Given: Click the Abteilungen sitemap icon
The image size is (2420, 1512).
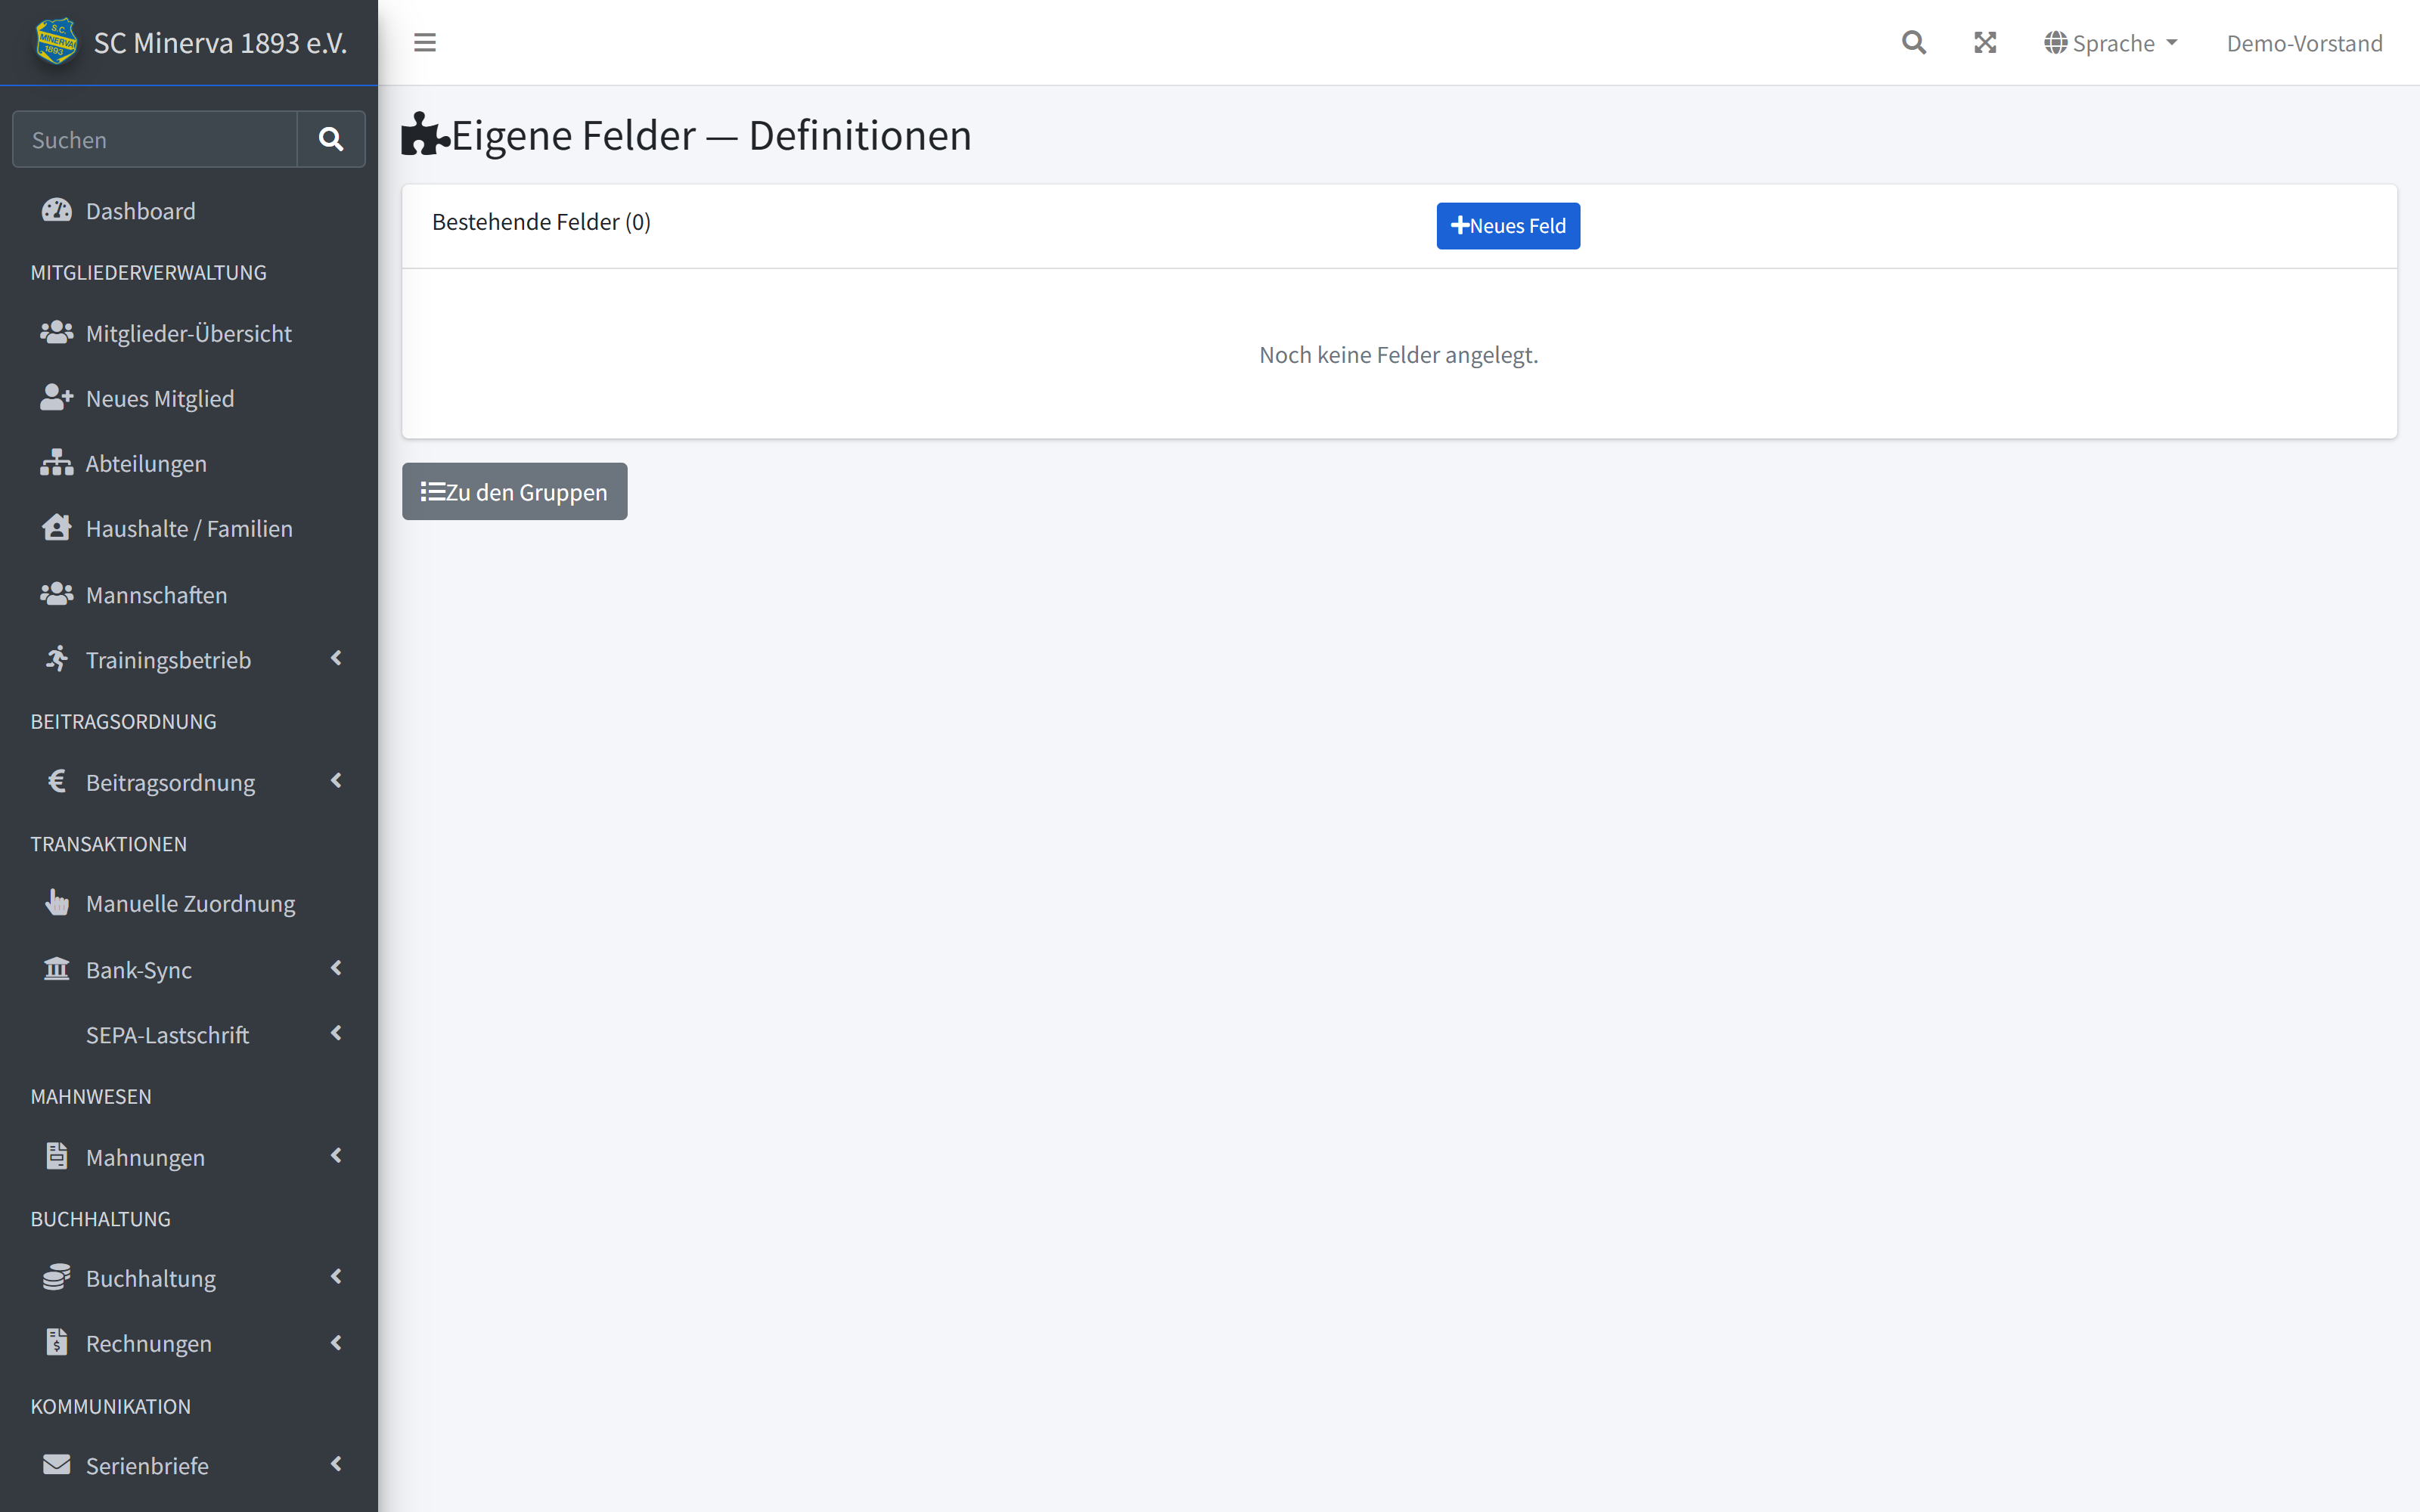Looking at the screenshot, I should [x=57, y=462].
